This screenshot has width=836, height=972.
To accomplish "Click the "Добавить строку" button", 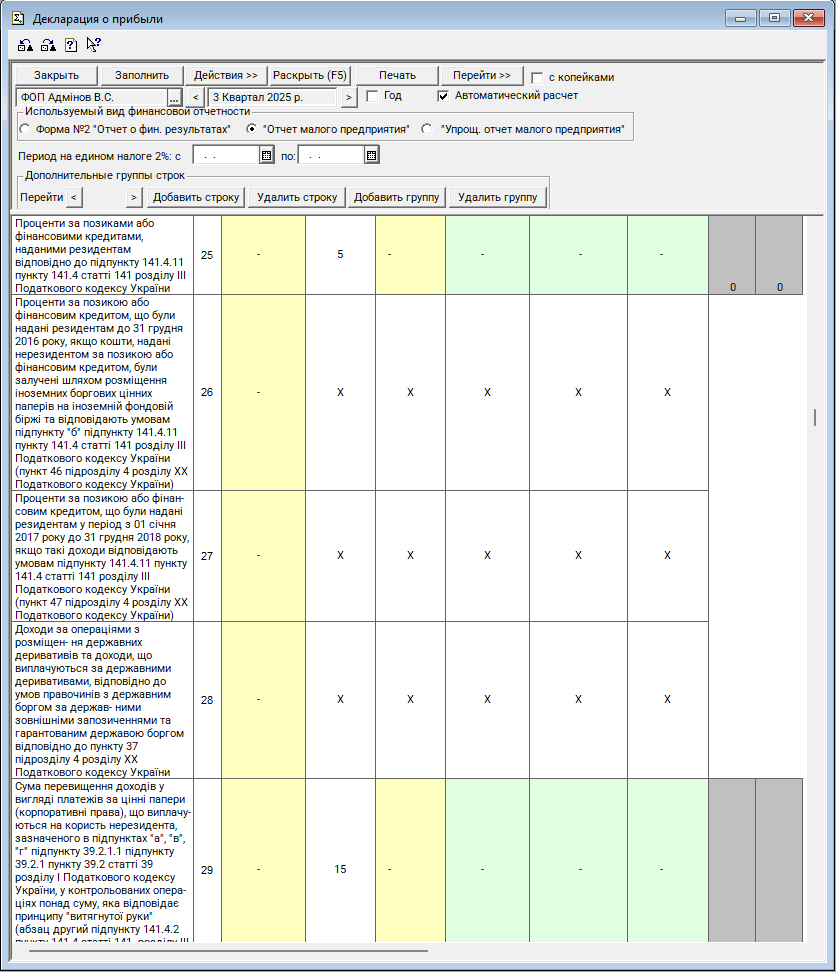I will (x=196, y=197).
